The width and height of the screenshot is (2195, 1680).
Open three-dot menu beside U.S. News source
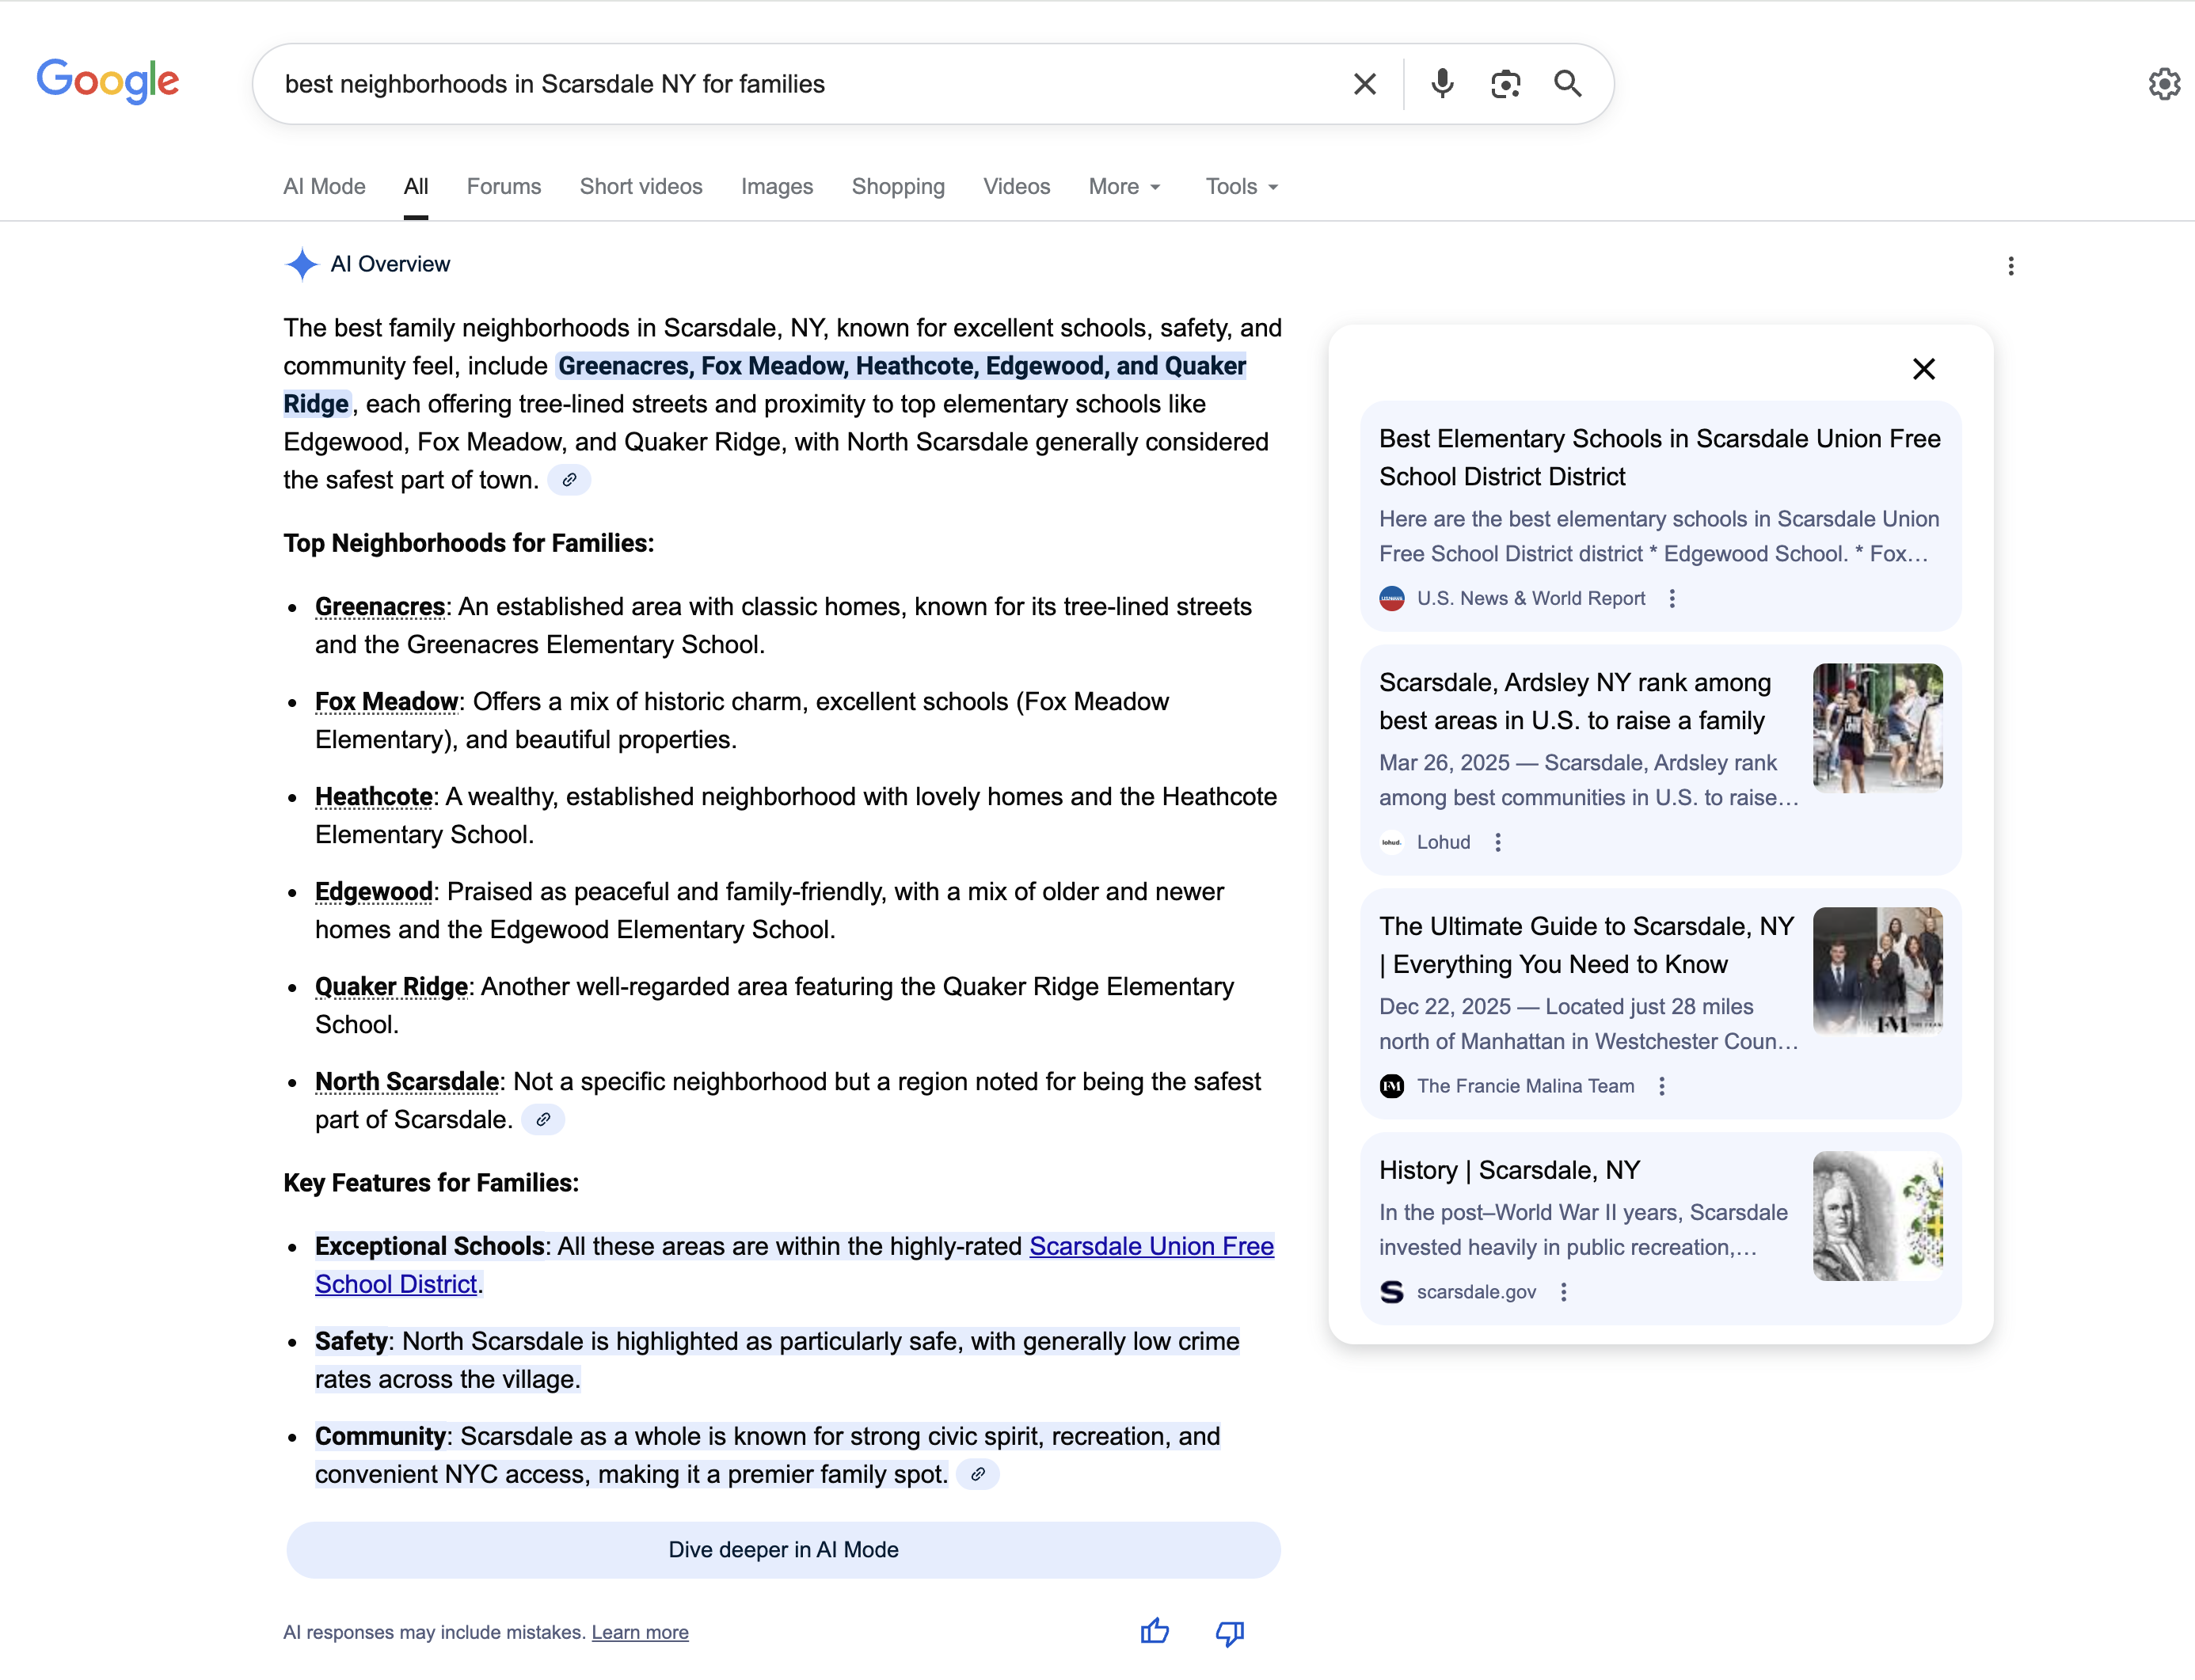coord(1672,598)
